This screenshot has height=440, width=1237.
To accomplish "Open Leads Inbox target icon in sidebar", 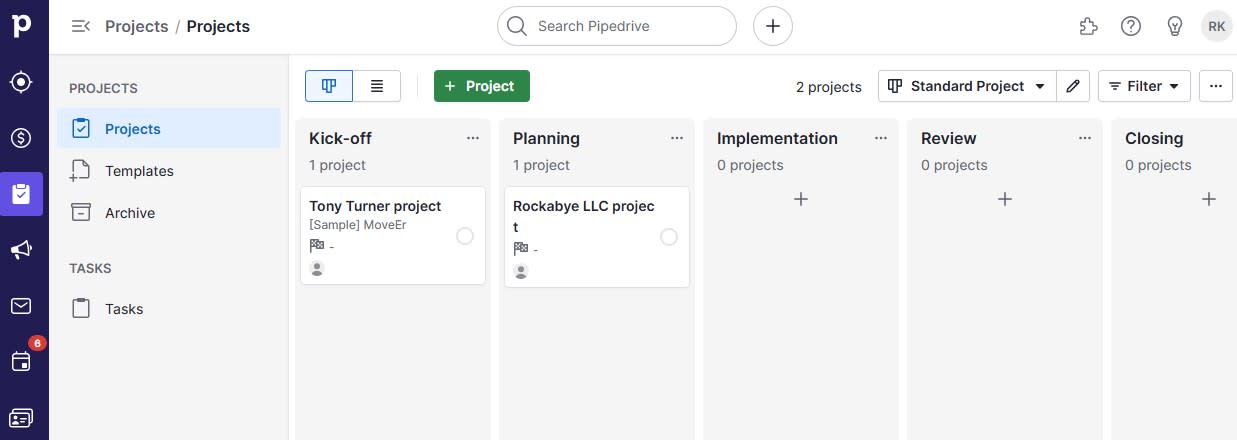I will pos(21,82).
